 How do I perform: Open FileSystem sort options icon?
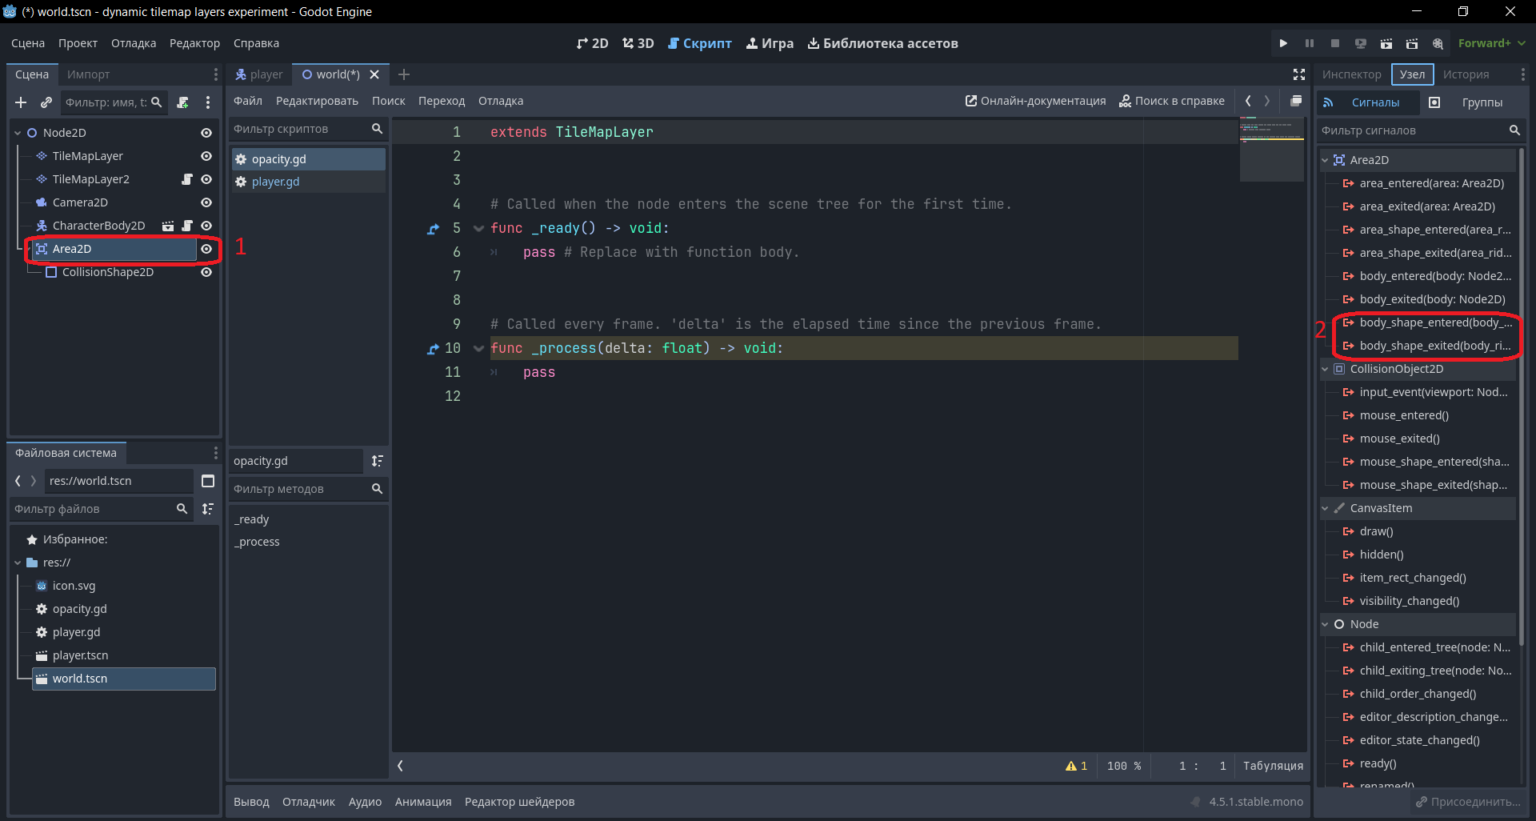208,509
